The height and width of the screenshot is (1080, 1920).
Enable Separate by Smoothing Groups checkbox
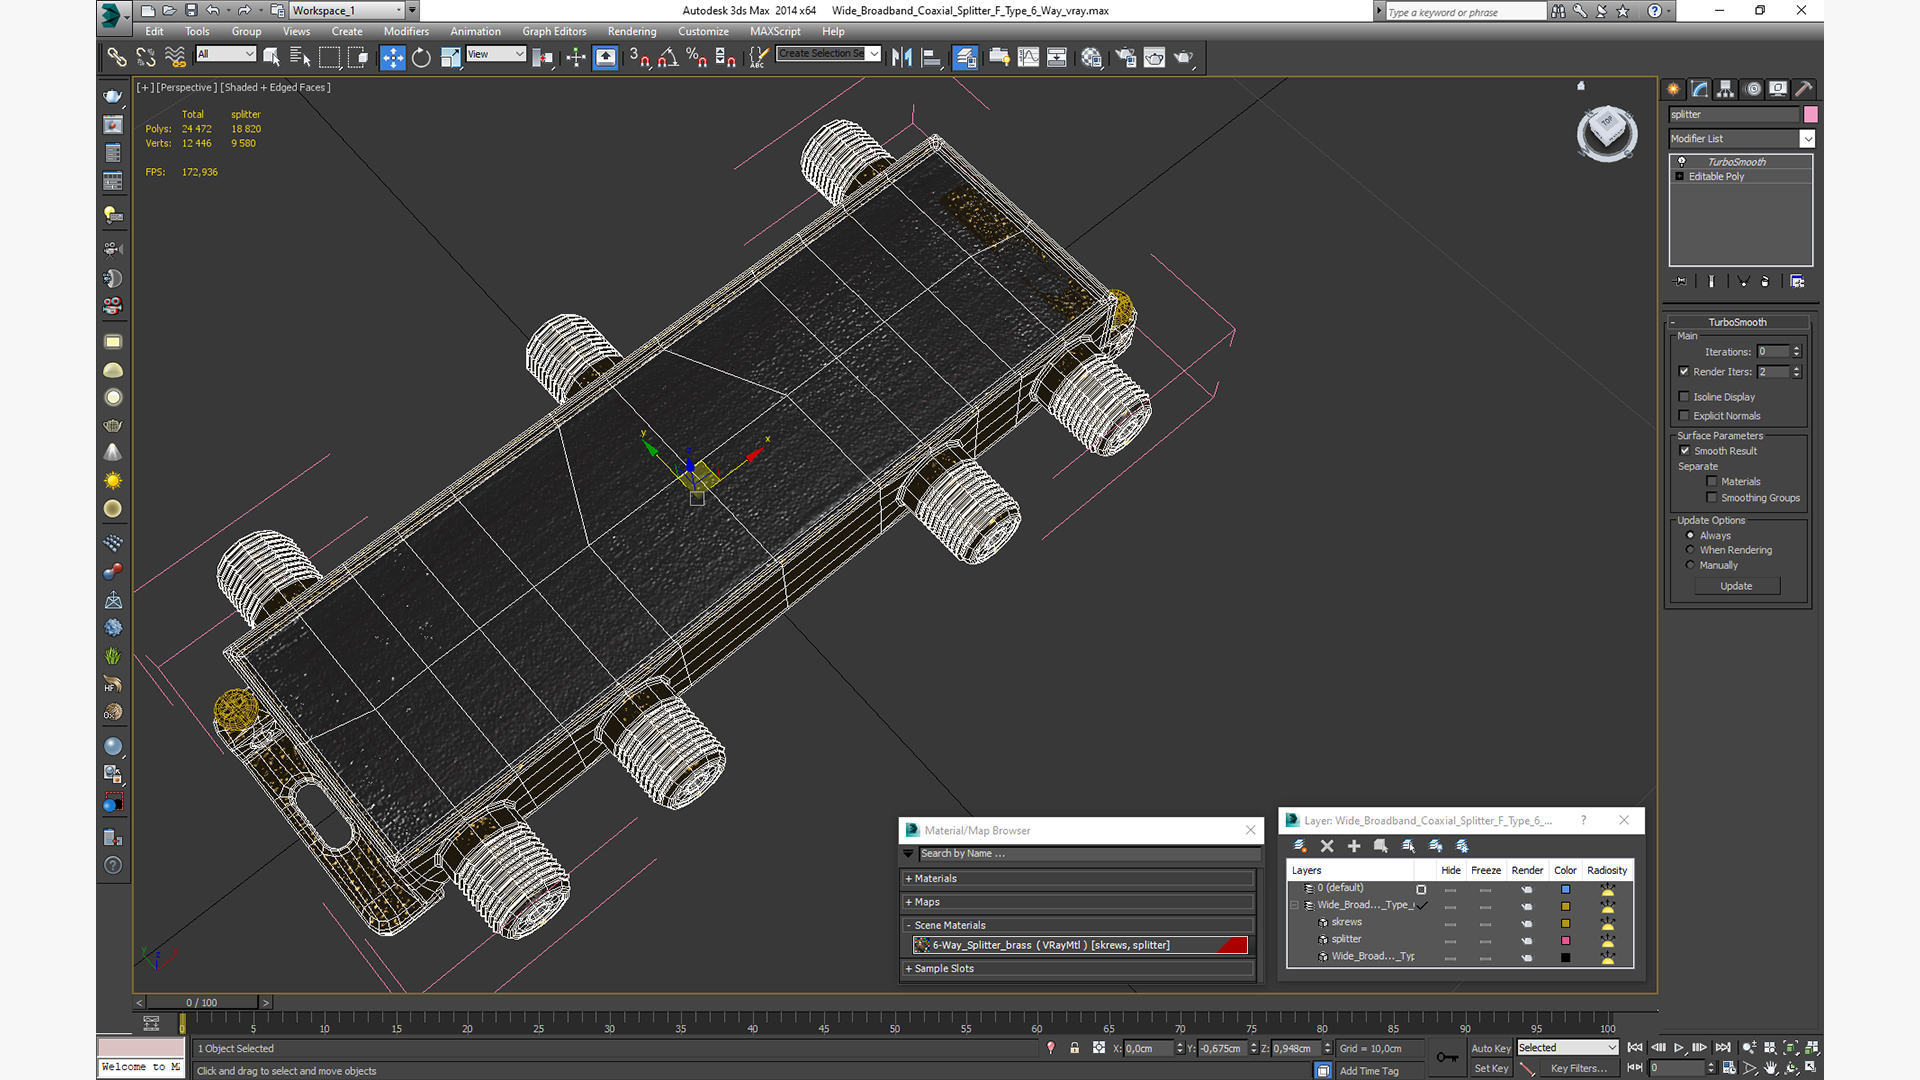tap(1712, 498)
